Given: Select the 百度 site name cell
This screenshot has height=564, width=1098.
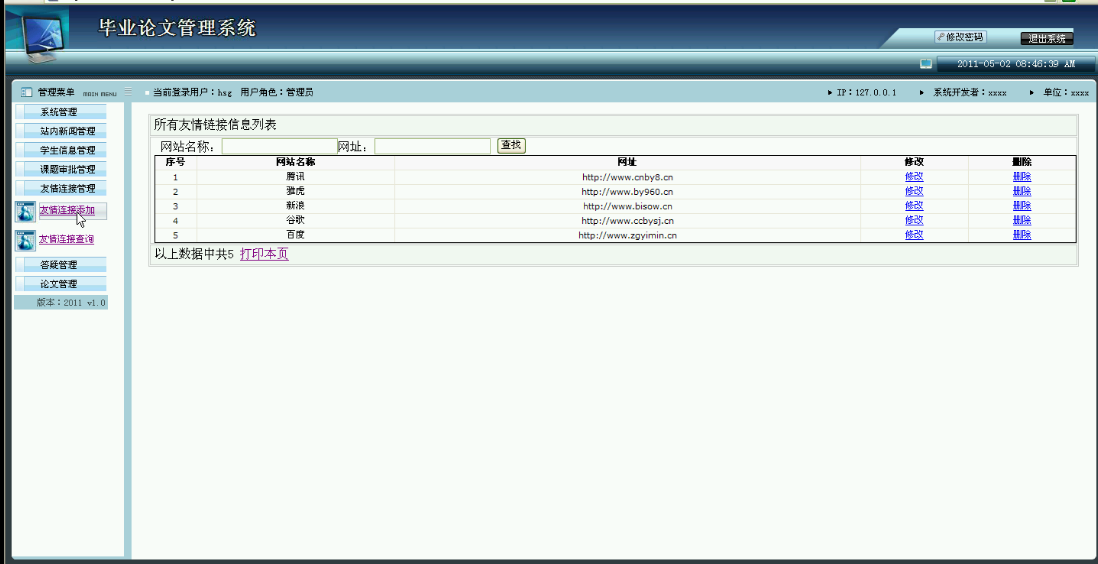Looking at the screenshot, I should coord(296,235).
